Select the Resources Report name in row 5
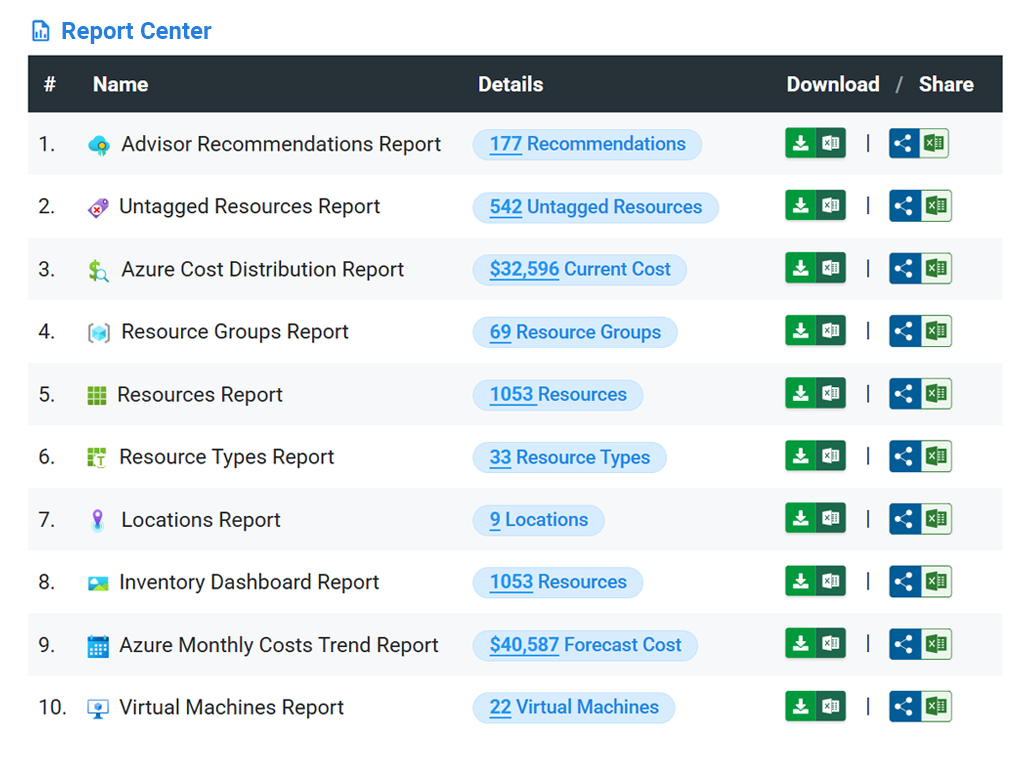The height and width of the screenshot is (768, 1024). (200, 394)
